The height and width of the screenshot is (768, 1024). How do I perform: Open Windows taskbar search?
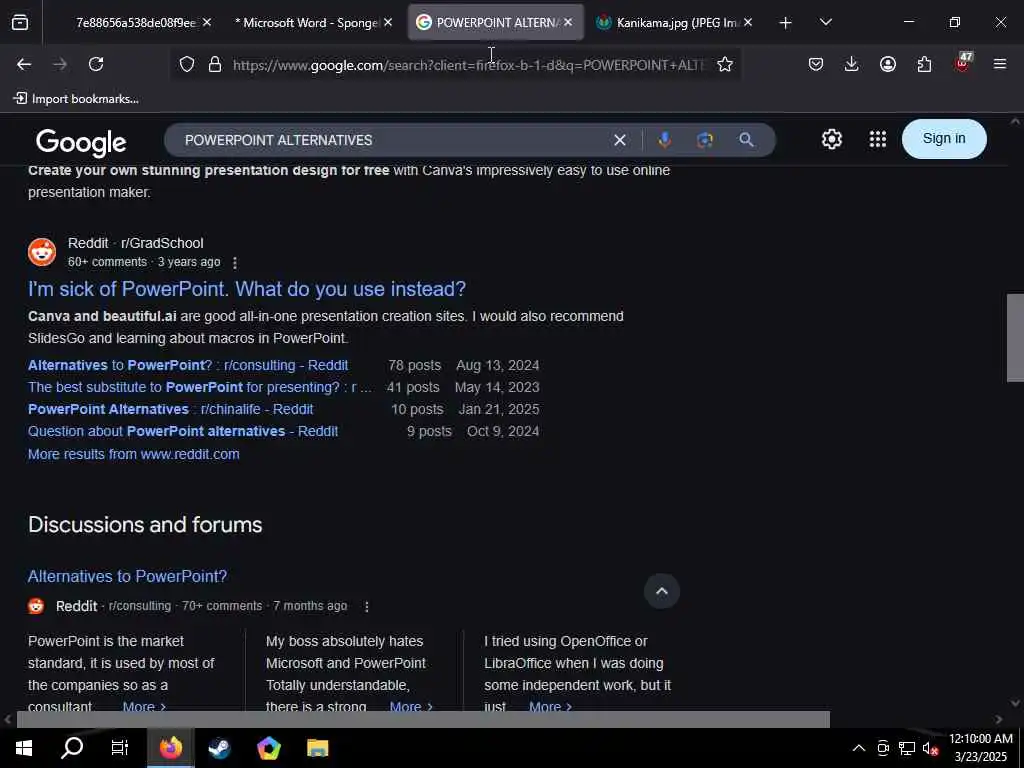click(72, 748)
